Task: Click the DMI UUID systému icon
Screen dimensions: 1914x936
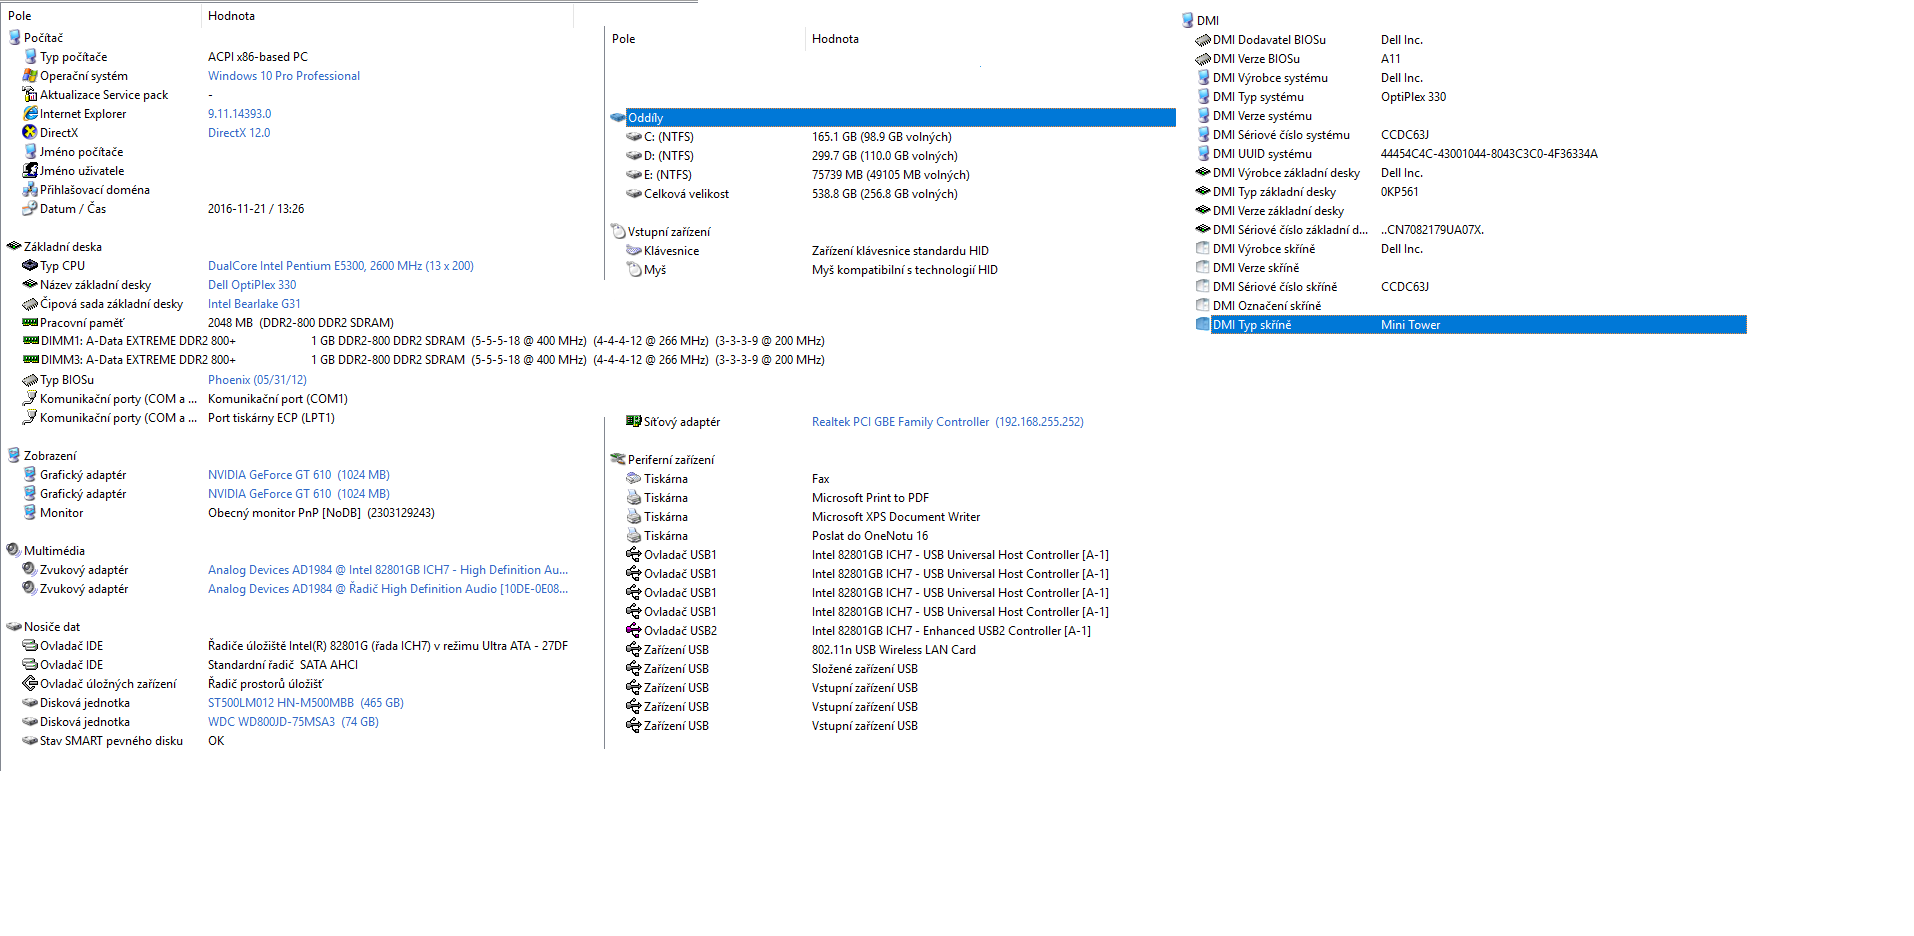Action: coord(1203,154)
